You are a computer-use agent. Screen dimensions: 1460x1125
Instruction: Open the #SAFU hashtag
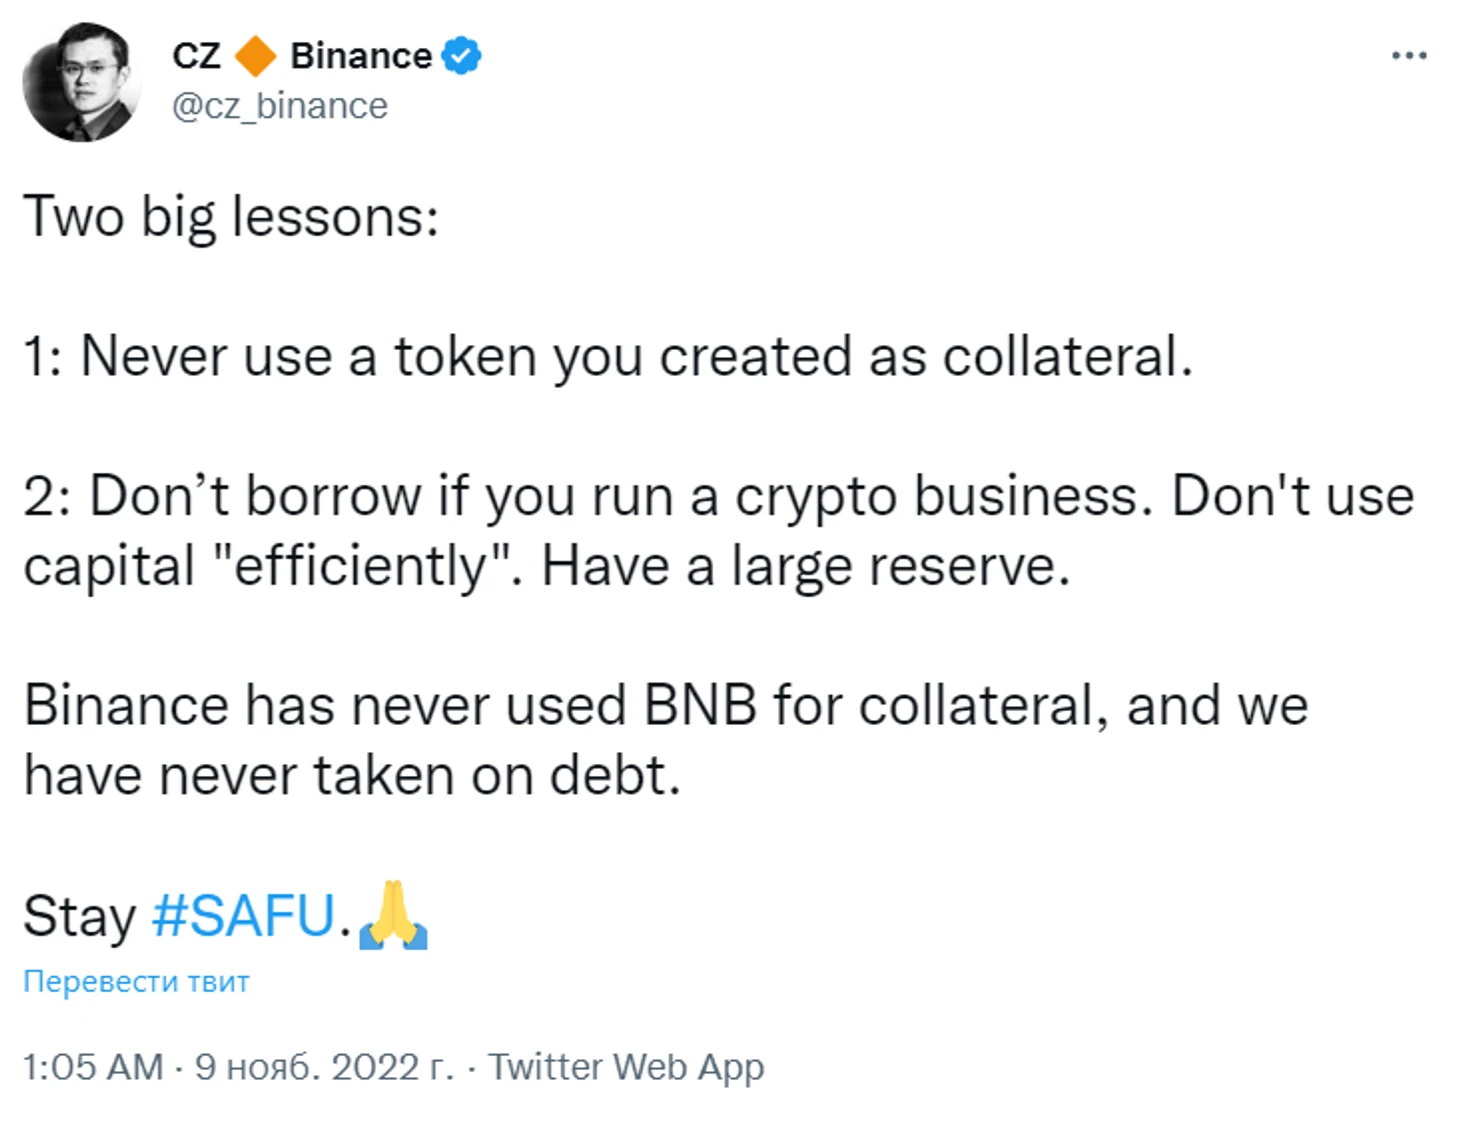pyautogui.click(x=243, y=915)
